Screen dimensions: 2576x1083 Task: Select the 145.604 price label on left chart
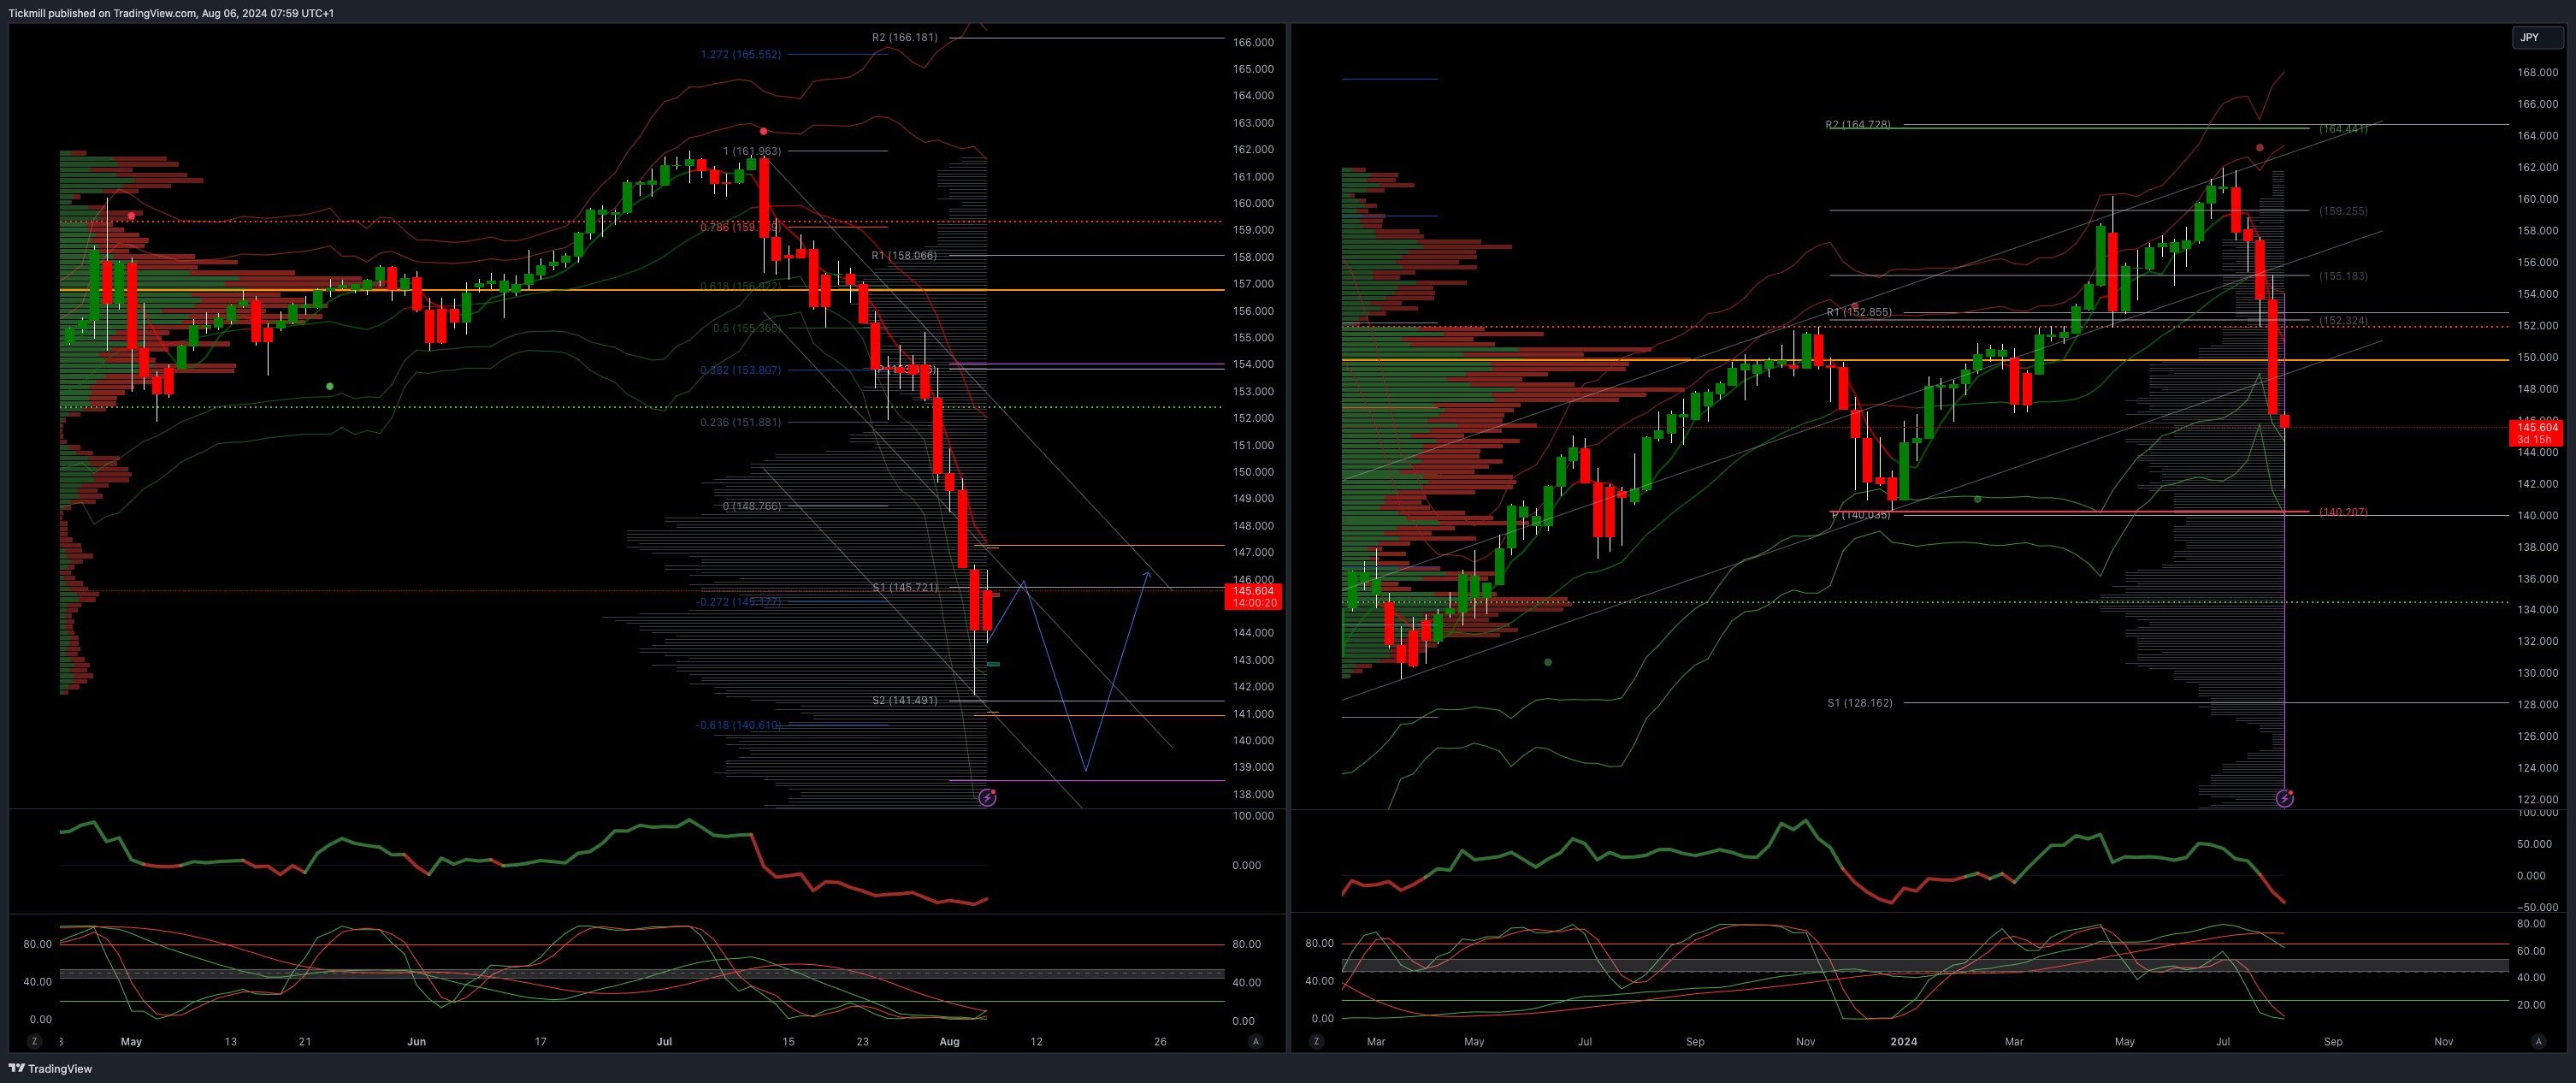tap(1253, 597)
